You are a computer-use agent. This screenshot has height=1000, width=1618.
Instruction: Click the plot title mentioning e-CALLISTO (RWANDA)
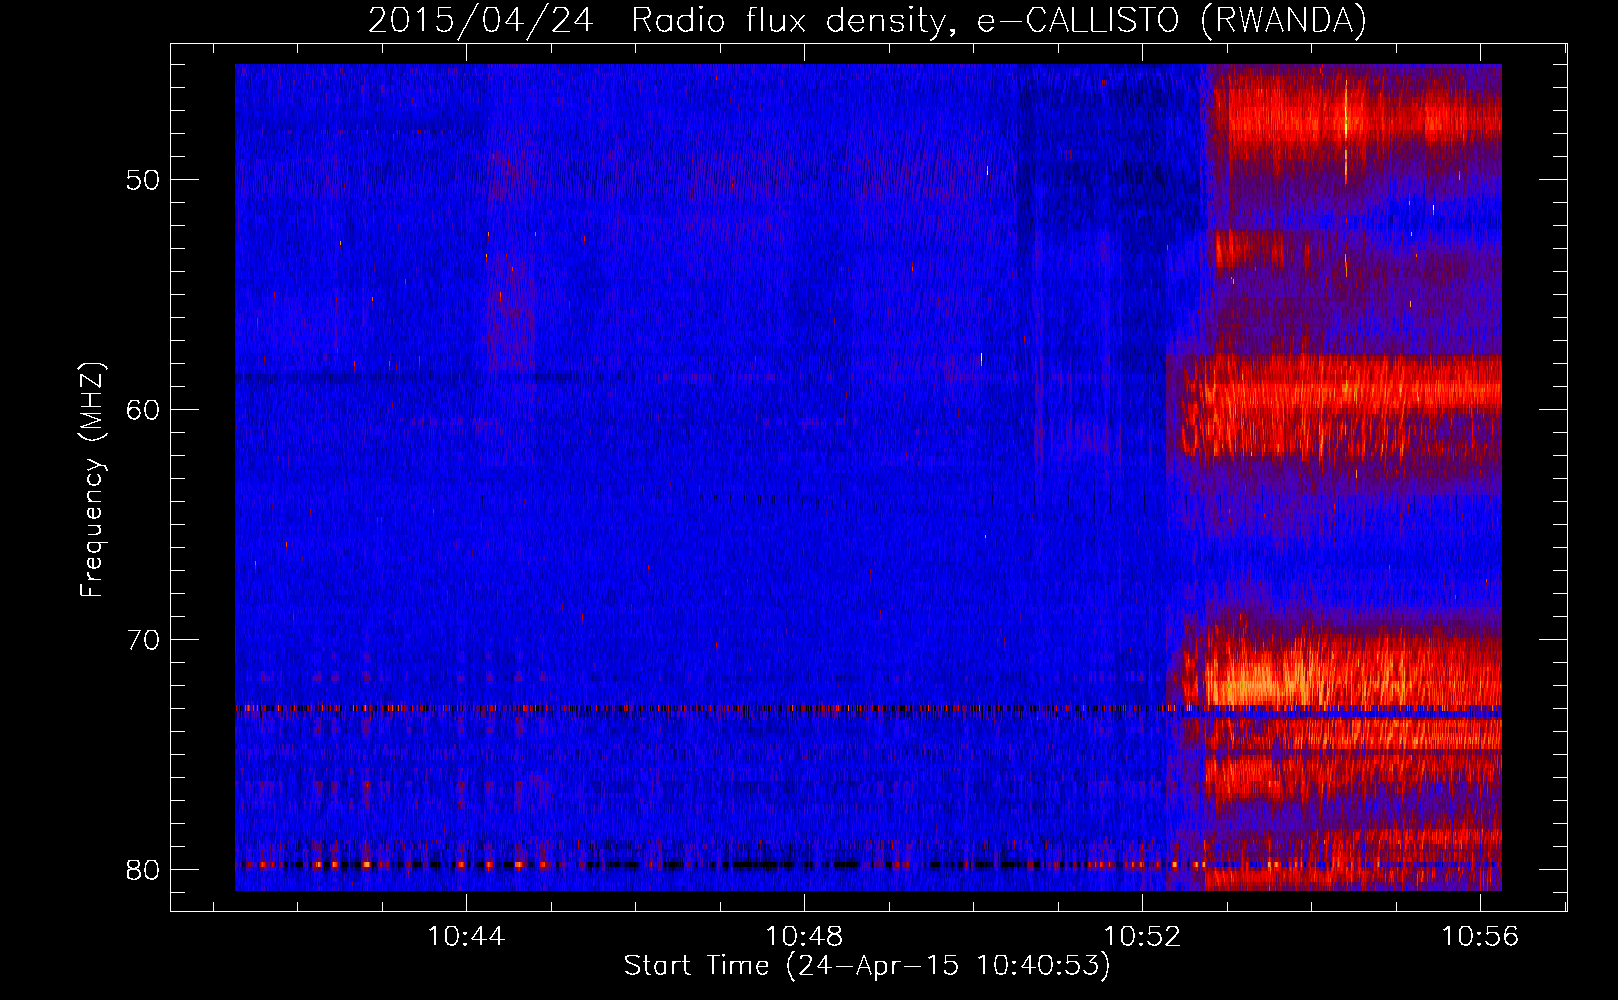tap(867, 21)
